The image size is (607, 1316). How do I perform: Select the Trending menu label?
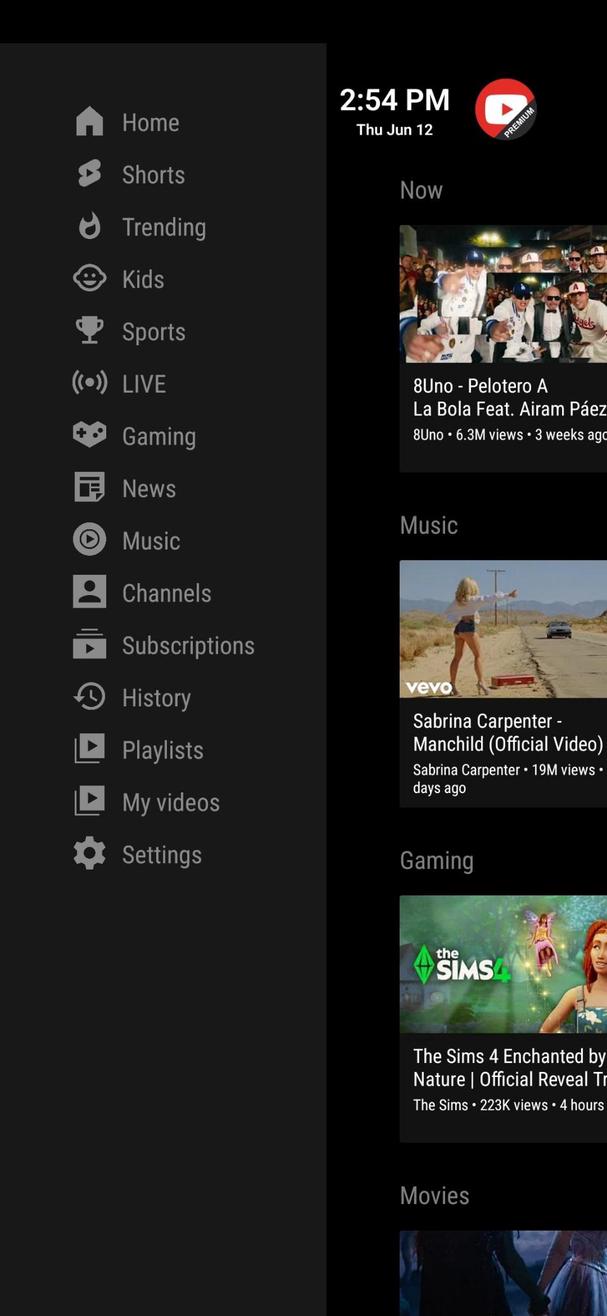click(x=164, y=227)
